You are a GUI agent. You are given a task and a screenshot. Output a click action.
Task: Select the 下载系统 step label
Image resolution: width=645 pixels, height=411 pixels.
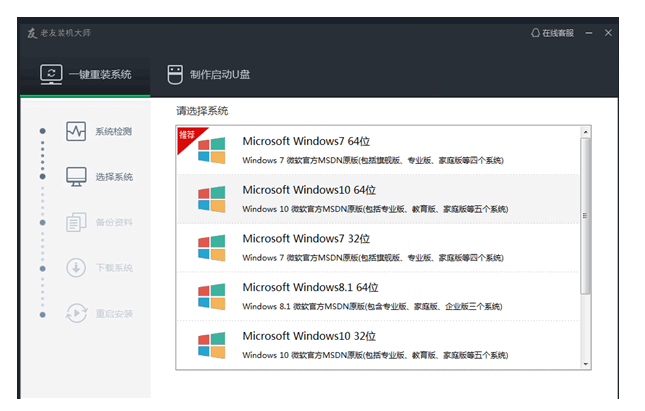pos(114,268)
